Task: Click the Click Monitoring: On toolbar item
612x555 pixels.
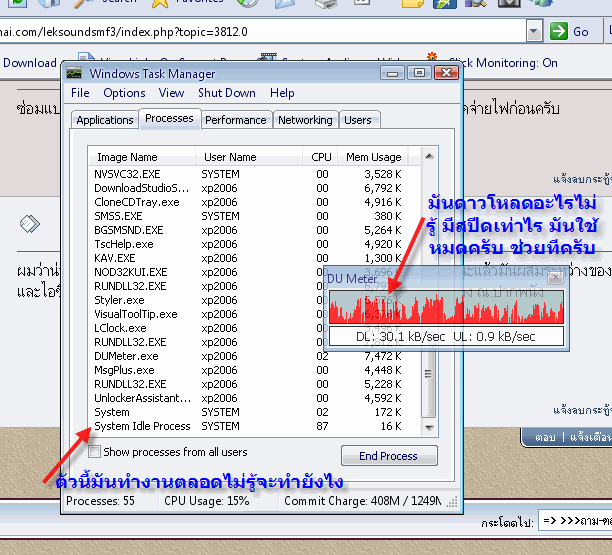Action: pos(503,63)
